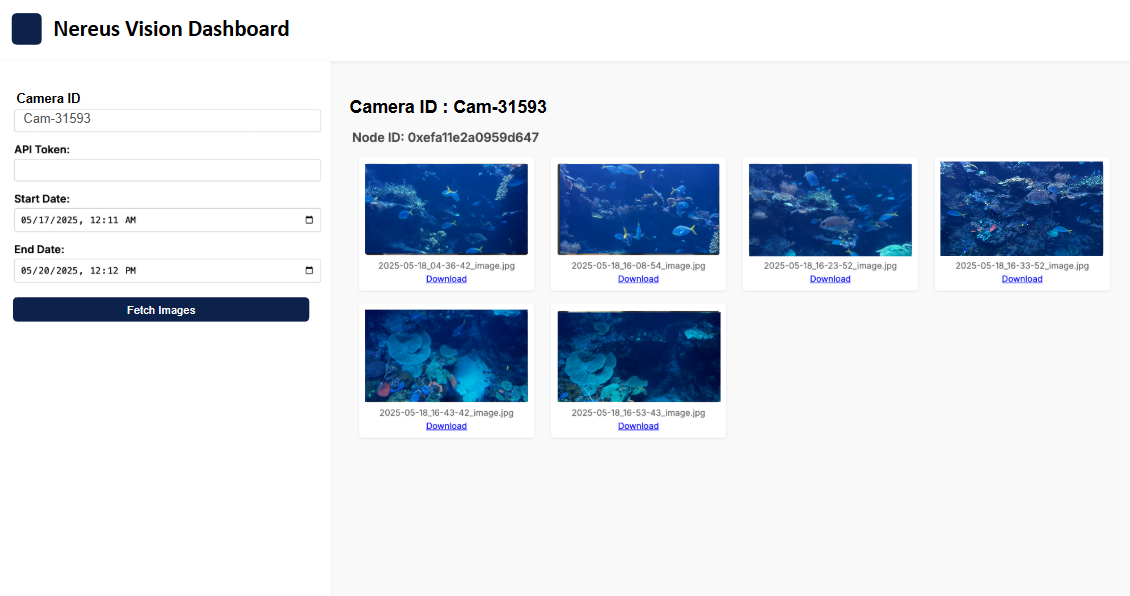Download the 2025-05-18_16-53-43 image
Viewport: 1130px width, 596px height.
tap(638, 425)
